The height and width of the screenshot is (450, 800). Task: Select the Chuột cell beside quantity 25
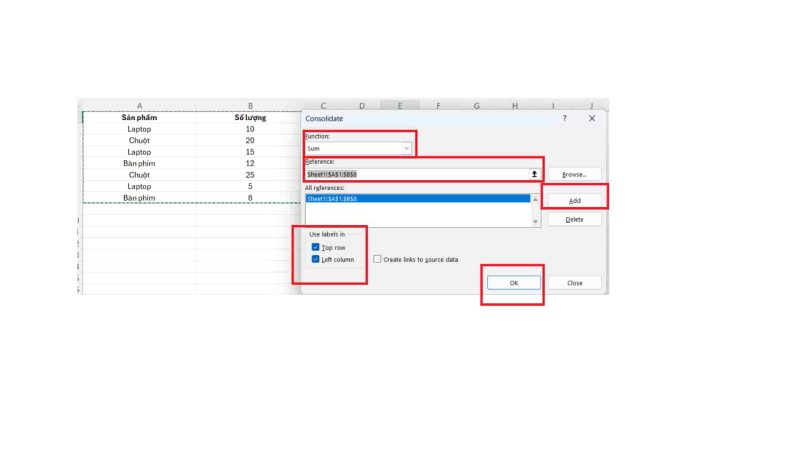(139, 175)
